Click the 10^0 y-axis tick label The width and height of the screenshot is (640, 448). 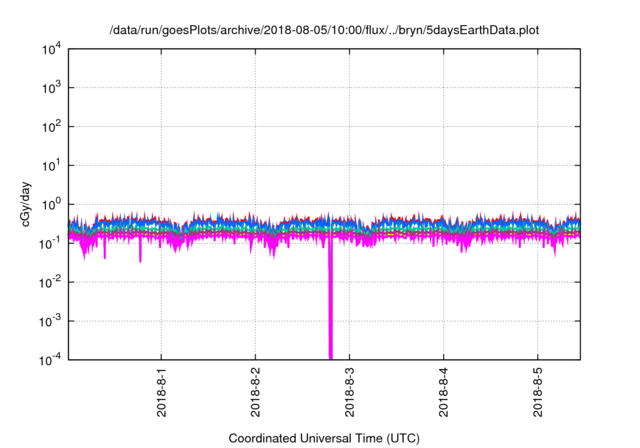click(51, 204)
